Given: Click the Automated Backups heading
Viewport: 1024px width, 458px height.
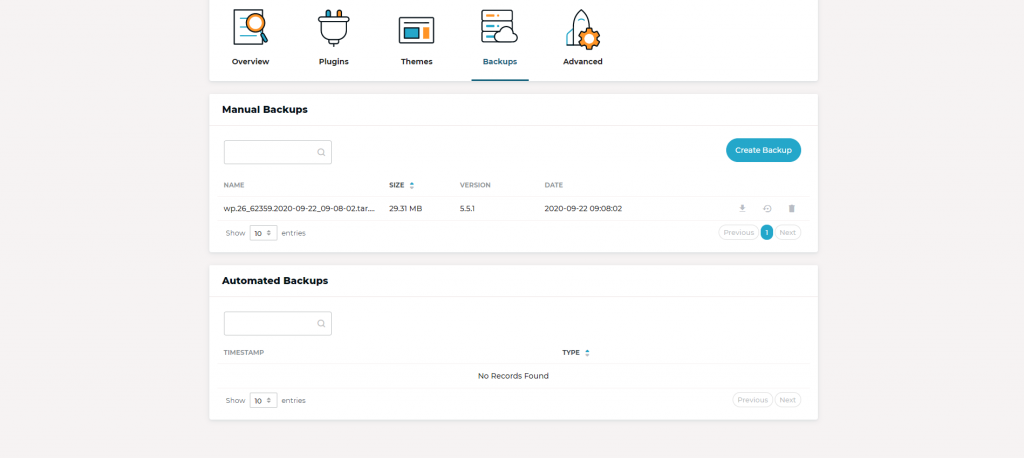Looking at the screenshot, I should pos(275,281).
